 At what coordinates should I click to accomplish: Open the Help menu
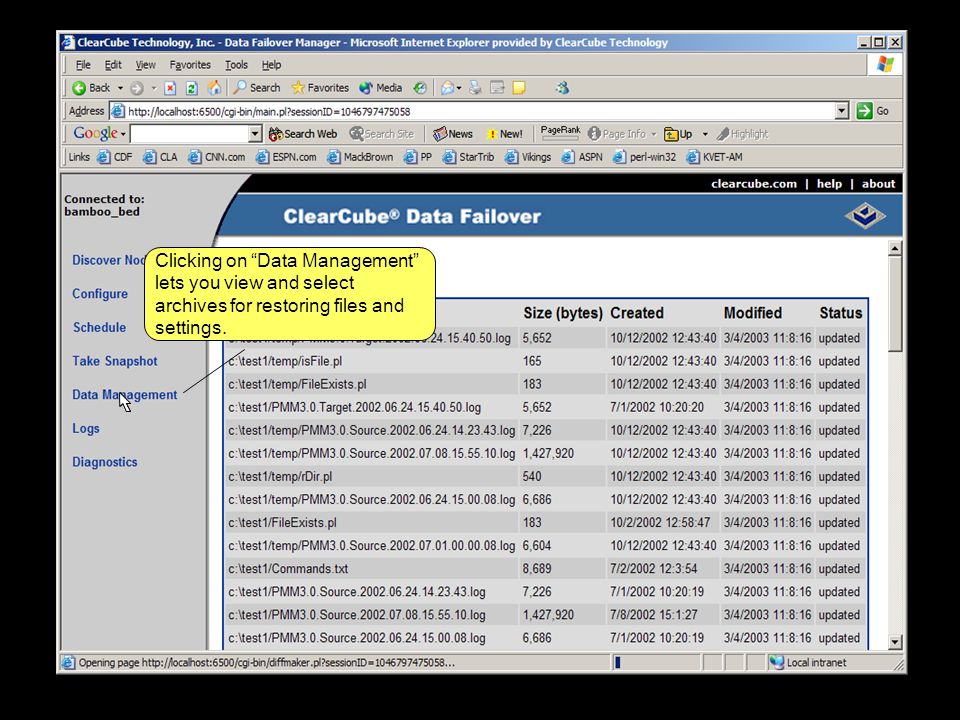click(271, 65)
